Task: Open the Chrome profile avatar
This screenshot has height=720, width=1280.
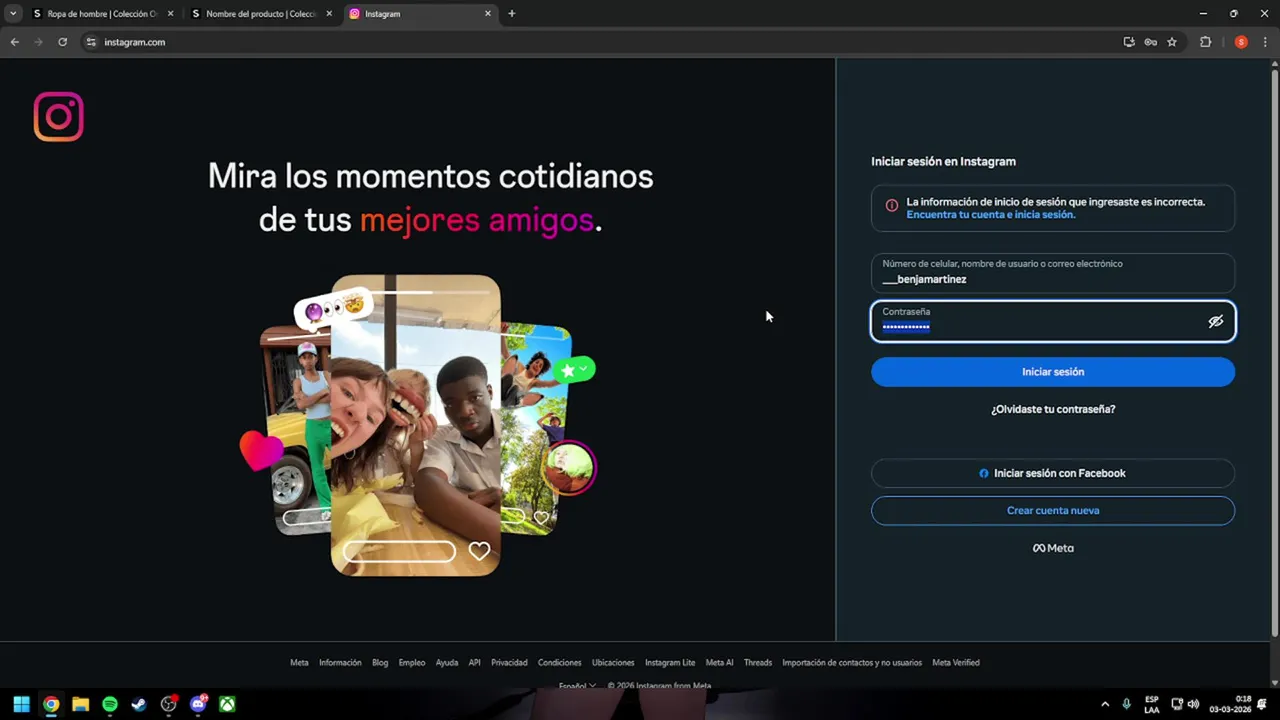Action: click(1241, 42)
